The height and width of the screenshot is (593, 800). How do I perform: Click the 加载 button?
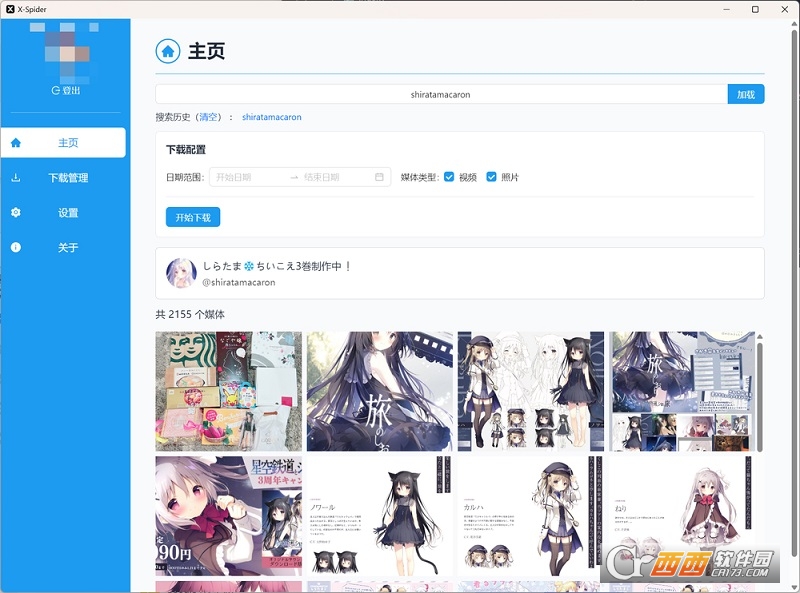(x=746, y=94)
